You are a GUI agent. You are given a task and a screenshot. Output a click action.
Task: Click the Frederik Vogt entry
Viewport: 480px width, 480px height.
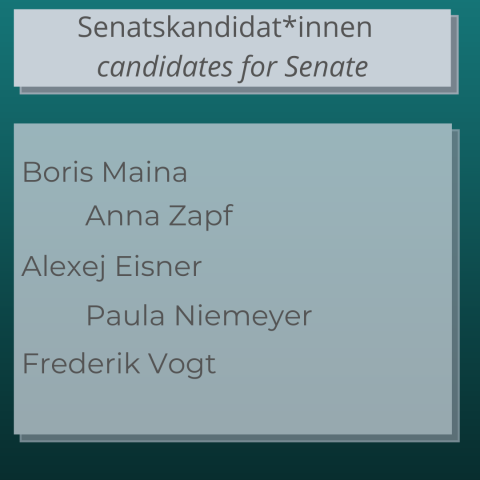click(x=119, y=364)
